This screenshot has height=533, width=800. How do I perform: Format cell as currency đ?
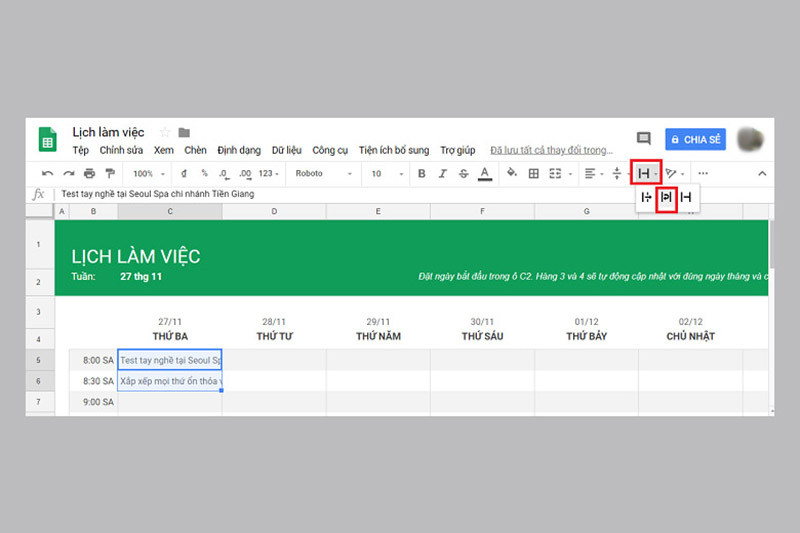(x=184, y=173)
